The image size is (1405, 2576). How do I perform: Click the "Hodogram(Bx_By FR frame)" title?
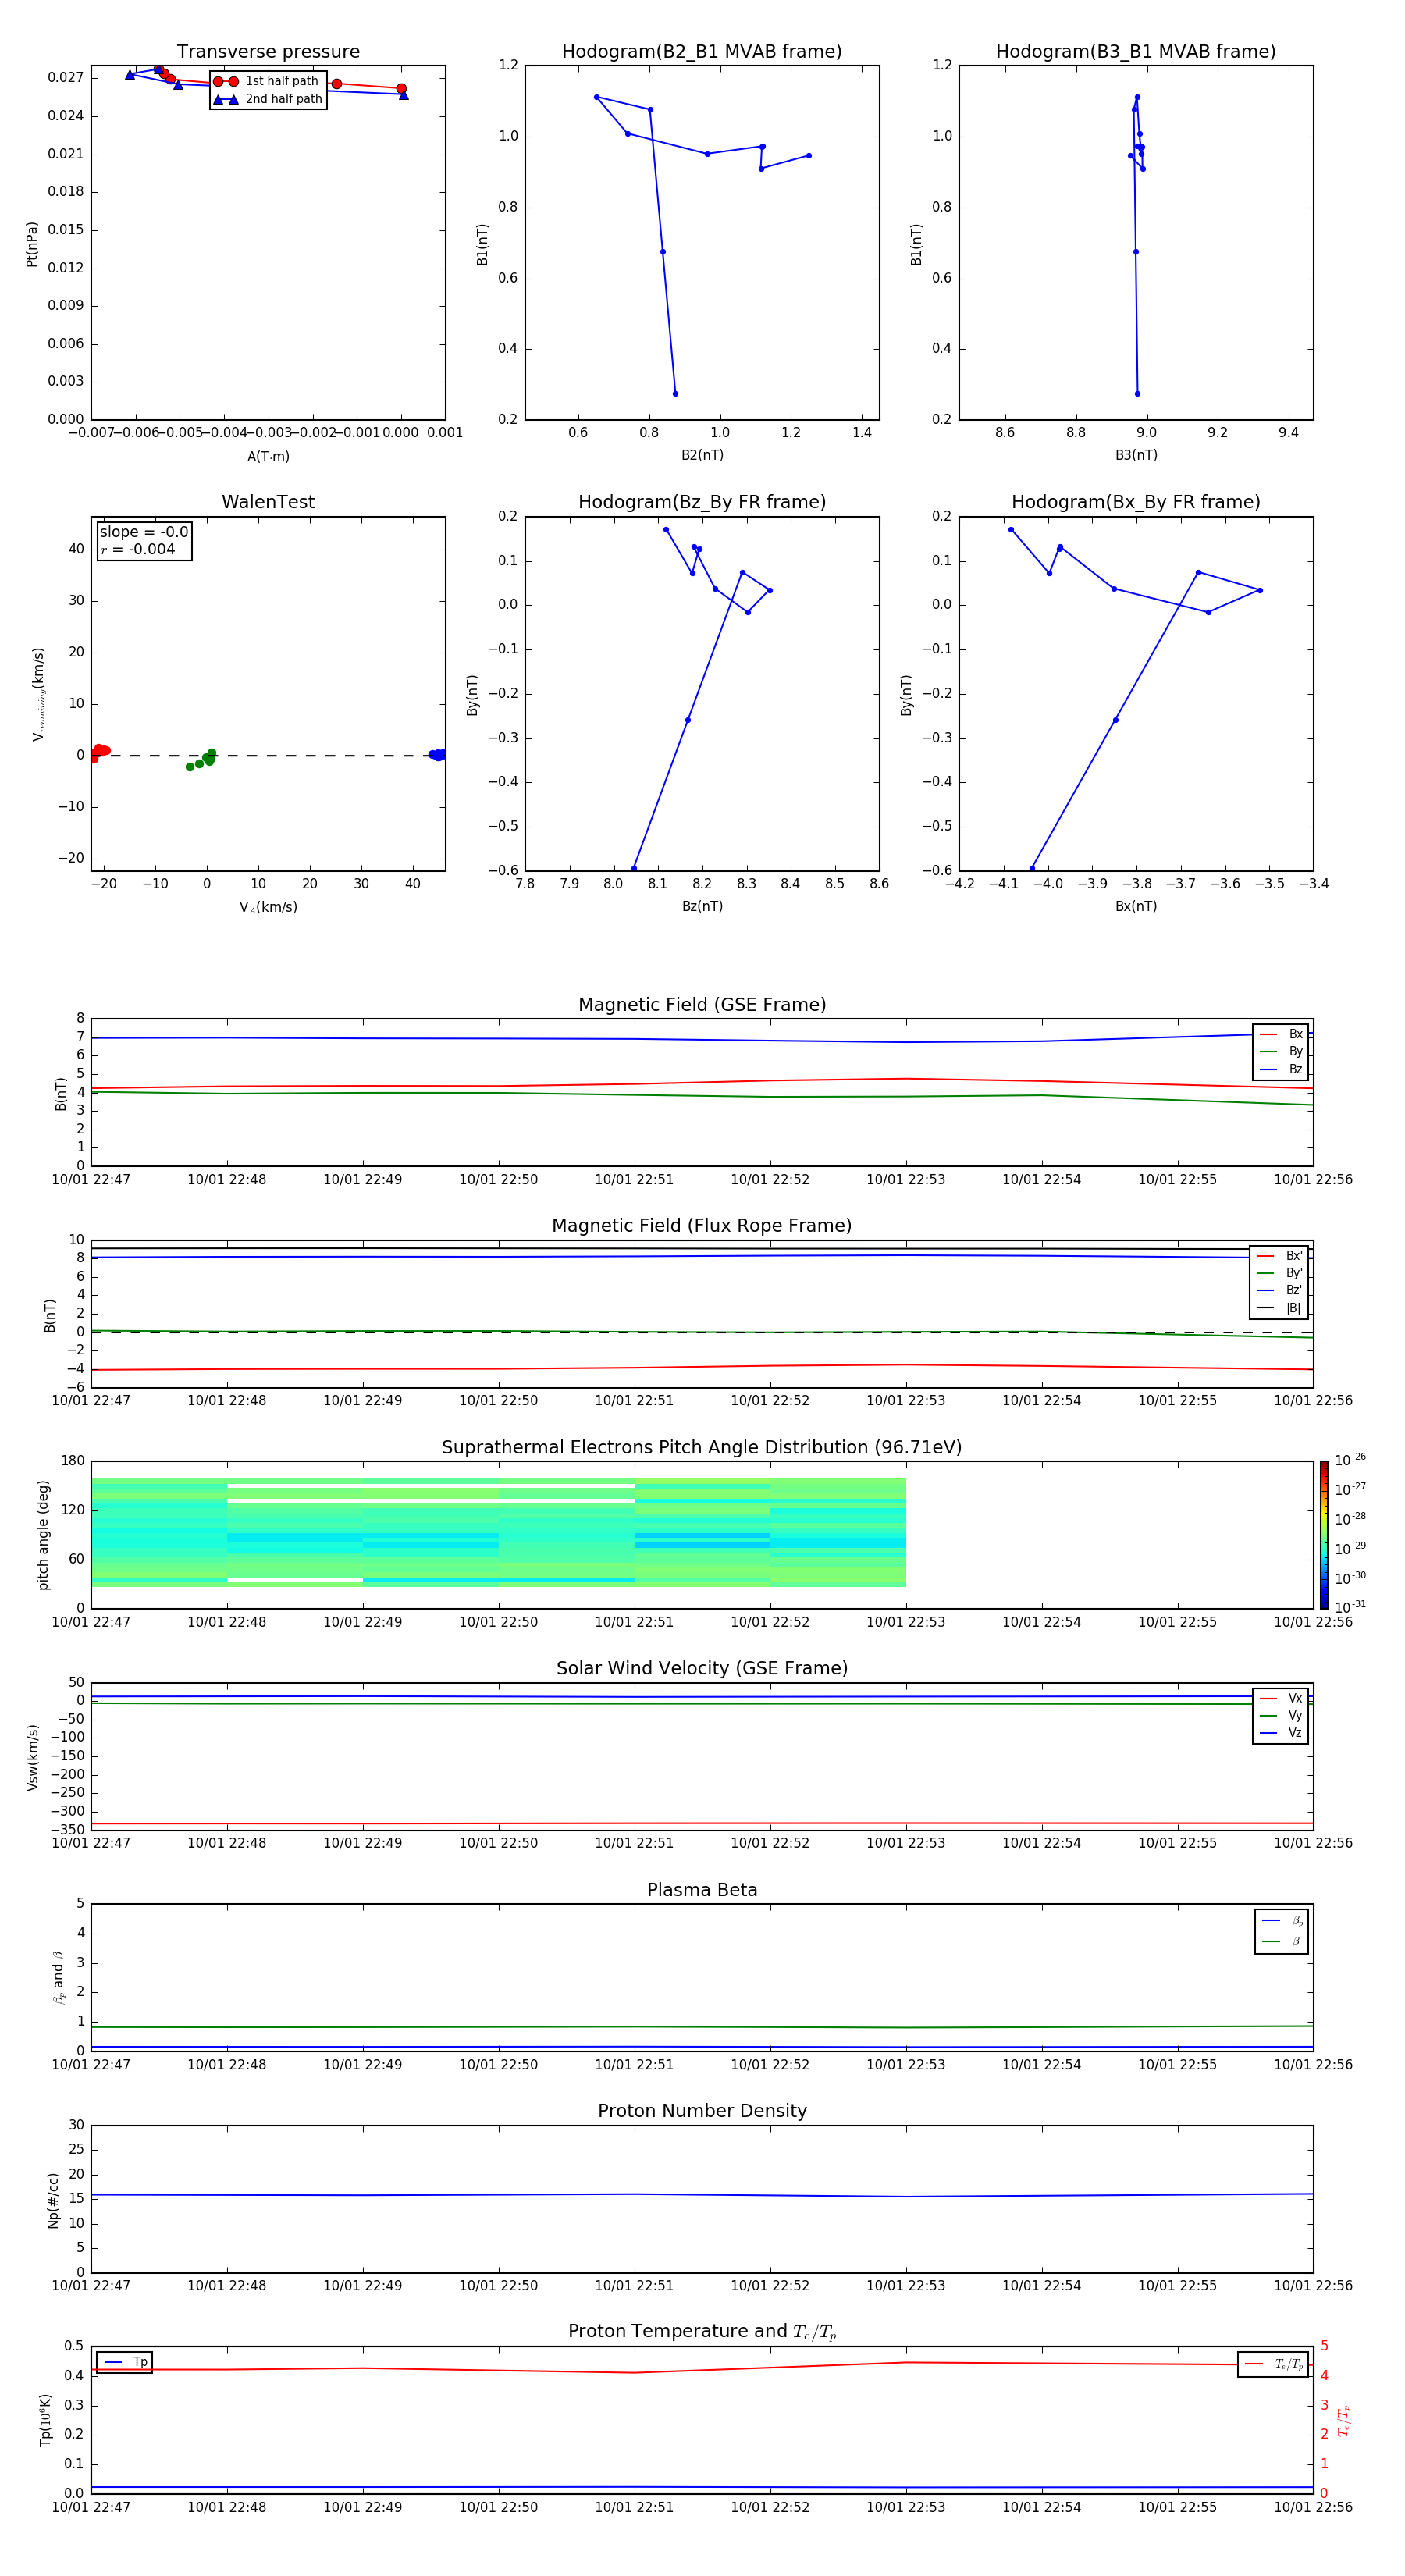pyautogui.click(x=1136, y=502)
